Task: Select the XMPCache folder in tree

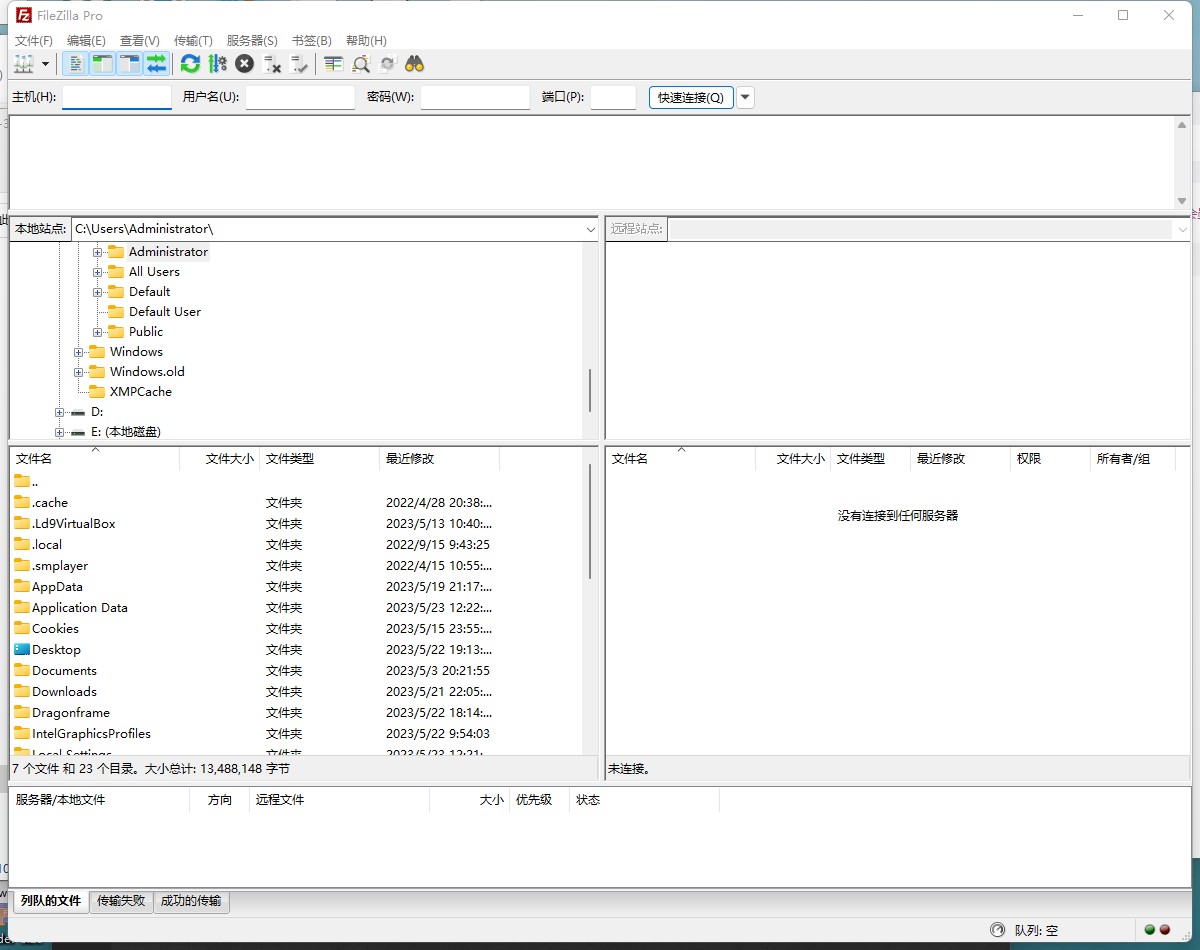Action: tap(140, 392)
